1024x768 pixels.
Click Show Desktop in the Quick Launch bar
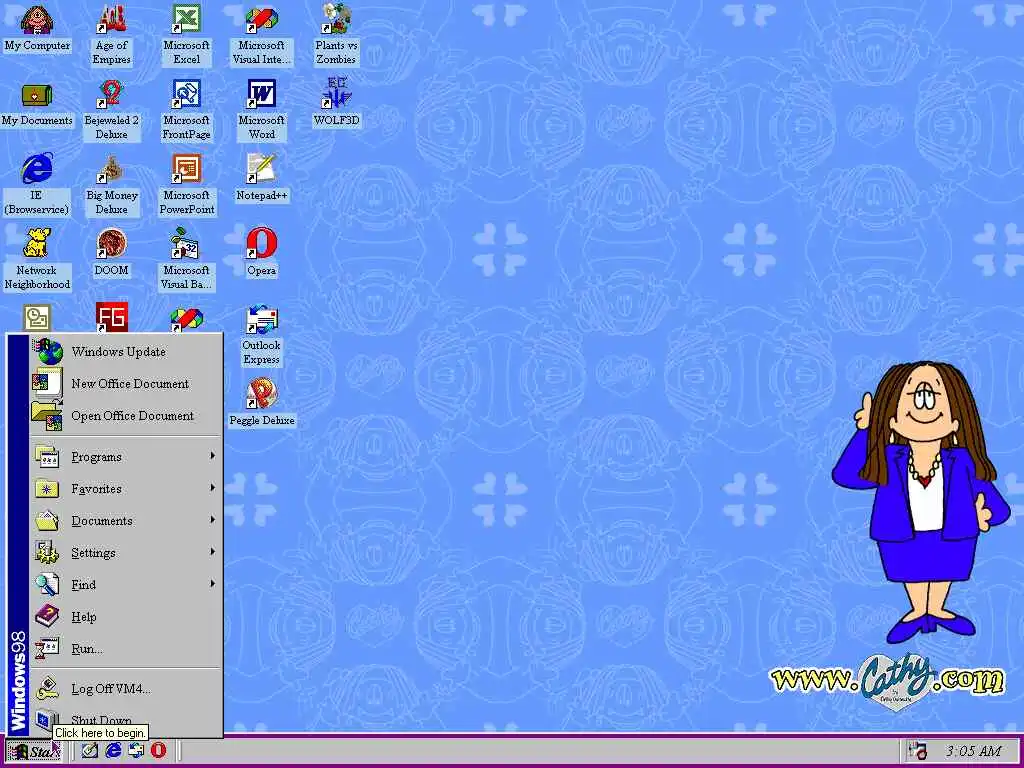coord(89,750)
